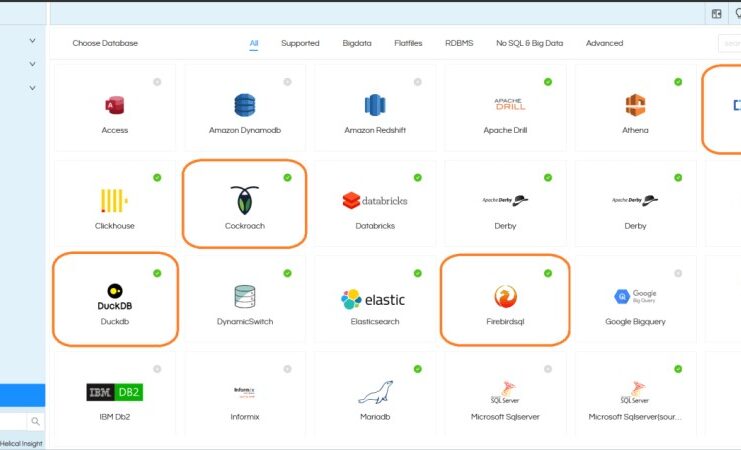Image resolution: width=741 pixels, height=450 pixels.
Task: Select the Clickhouse icon
Action: point(114,200)
